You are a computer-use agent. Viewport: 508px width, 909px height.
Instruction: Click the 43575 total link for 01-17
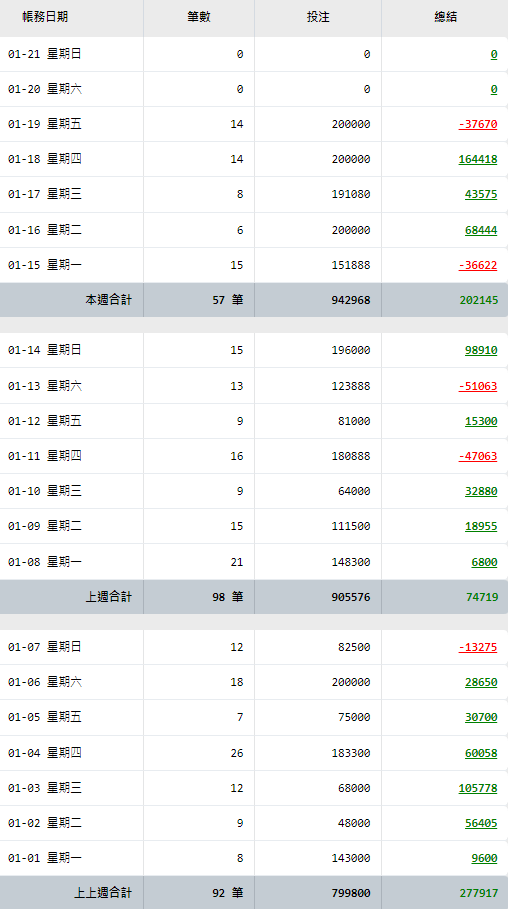pyautogui.click(x=481, y=194)
